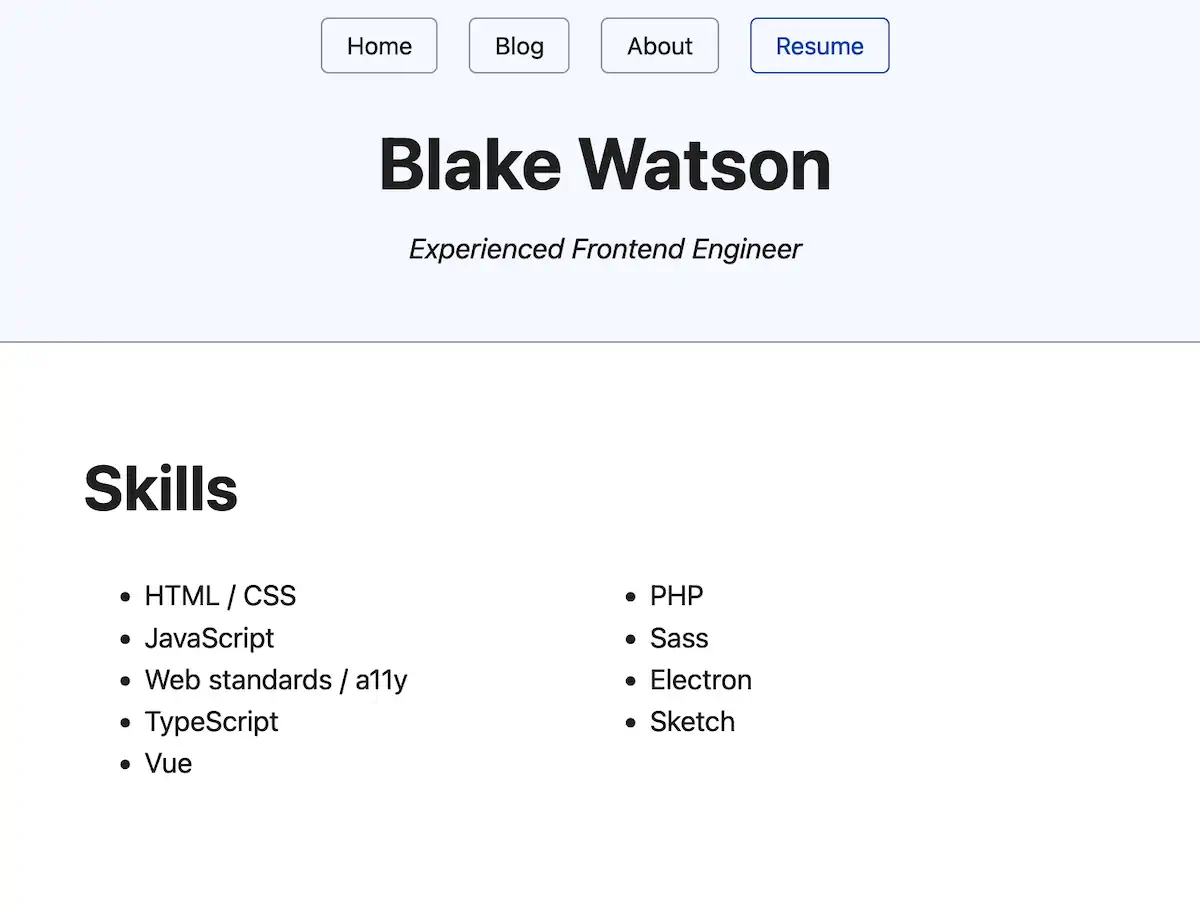The width and height of the screenshot is (1200, 914).
Task: Select PHP in the skills column
Action: point(677,596)
